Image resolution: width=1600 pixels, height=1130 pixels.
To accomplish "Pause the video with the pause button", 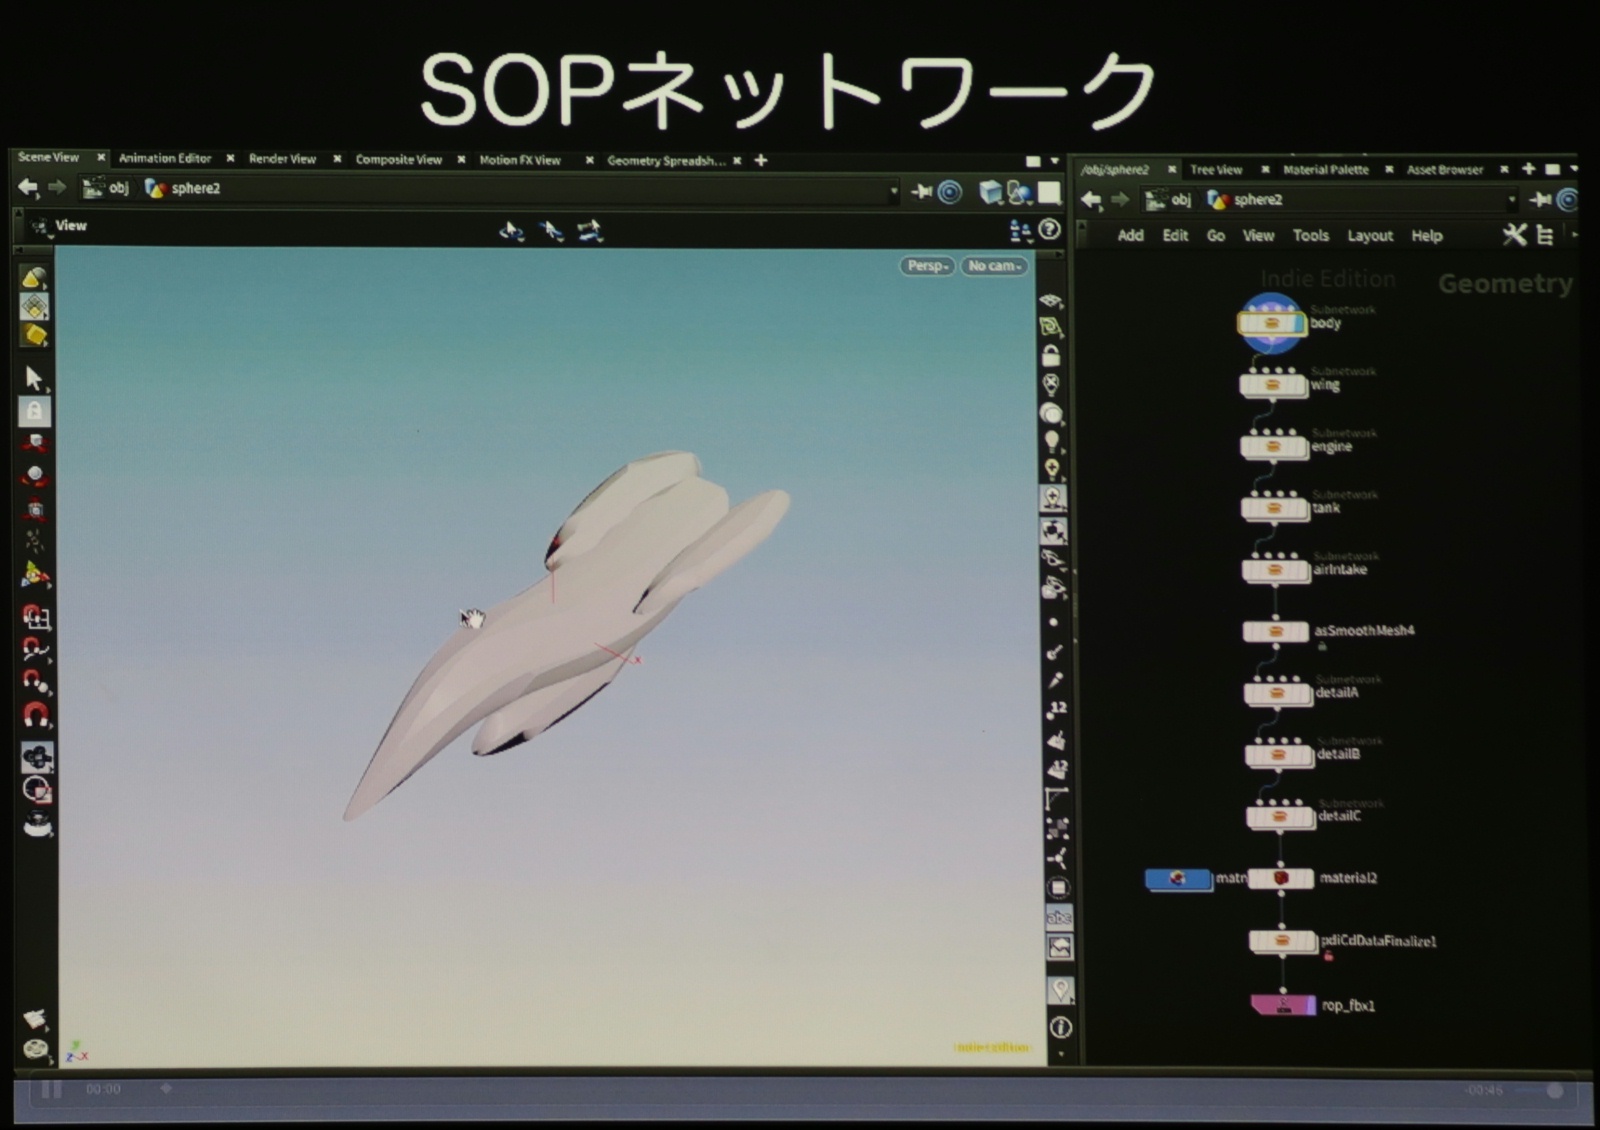I will pos(51,1089).
